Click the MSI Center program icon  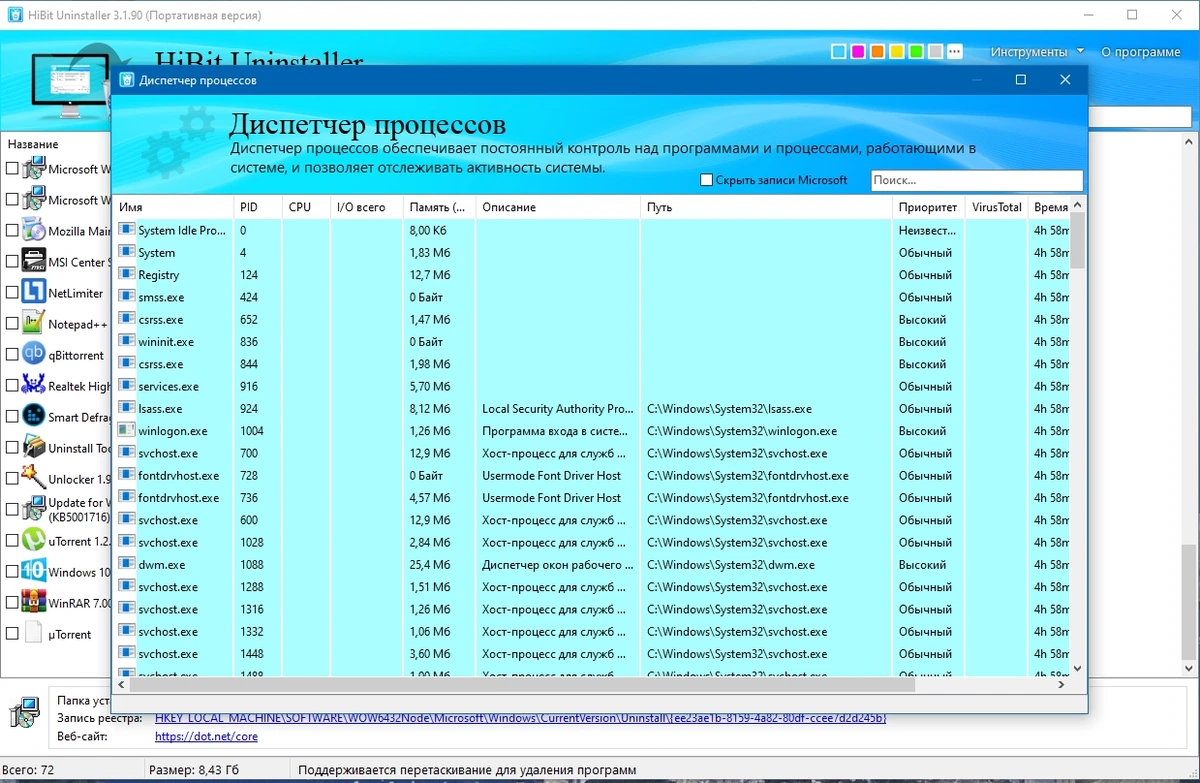[34, 261]
